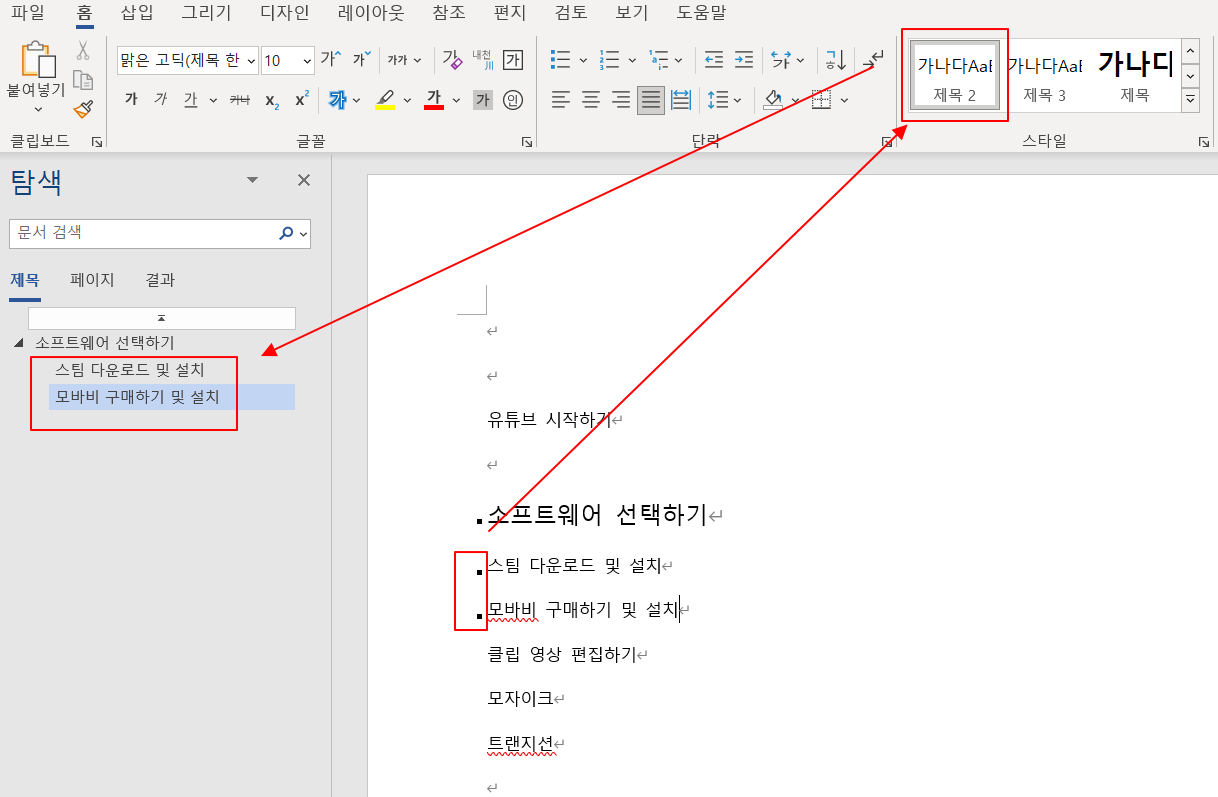Toggle underline formatting

[x=190, y=100]
